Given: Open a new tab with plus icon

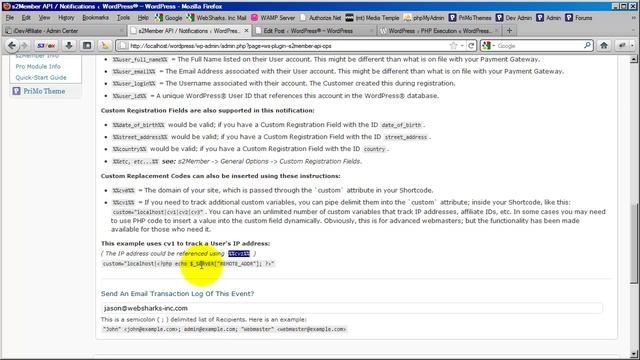Looking at the screenshot, I should 509,31.
